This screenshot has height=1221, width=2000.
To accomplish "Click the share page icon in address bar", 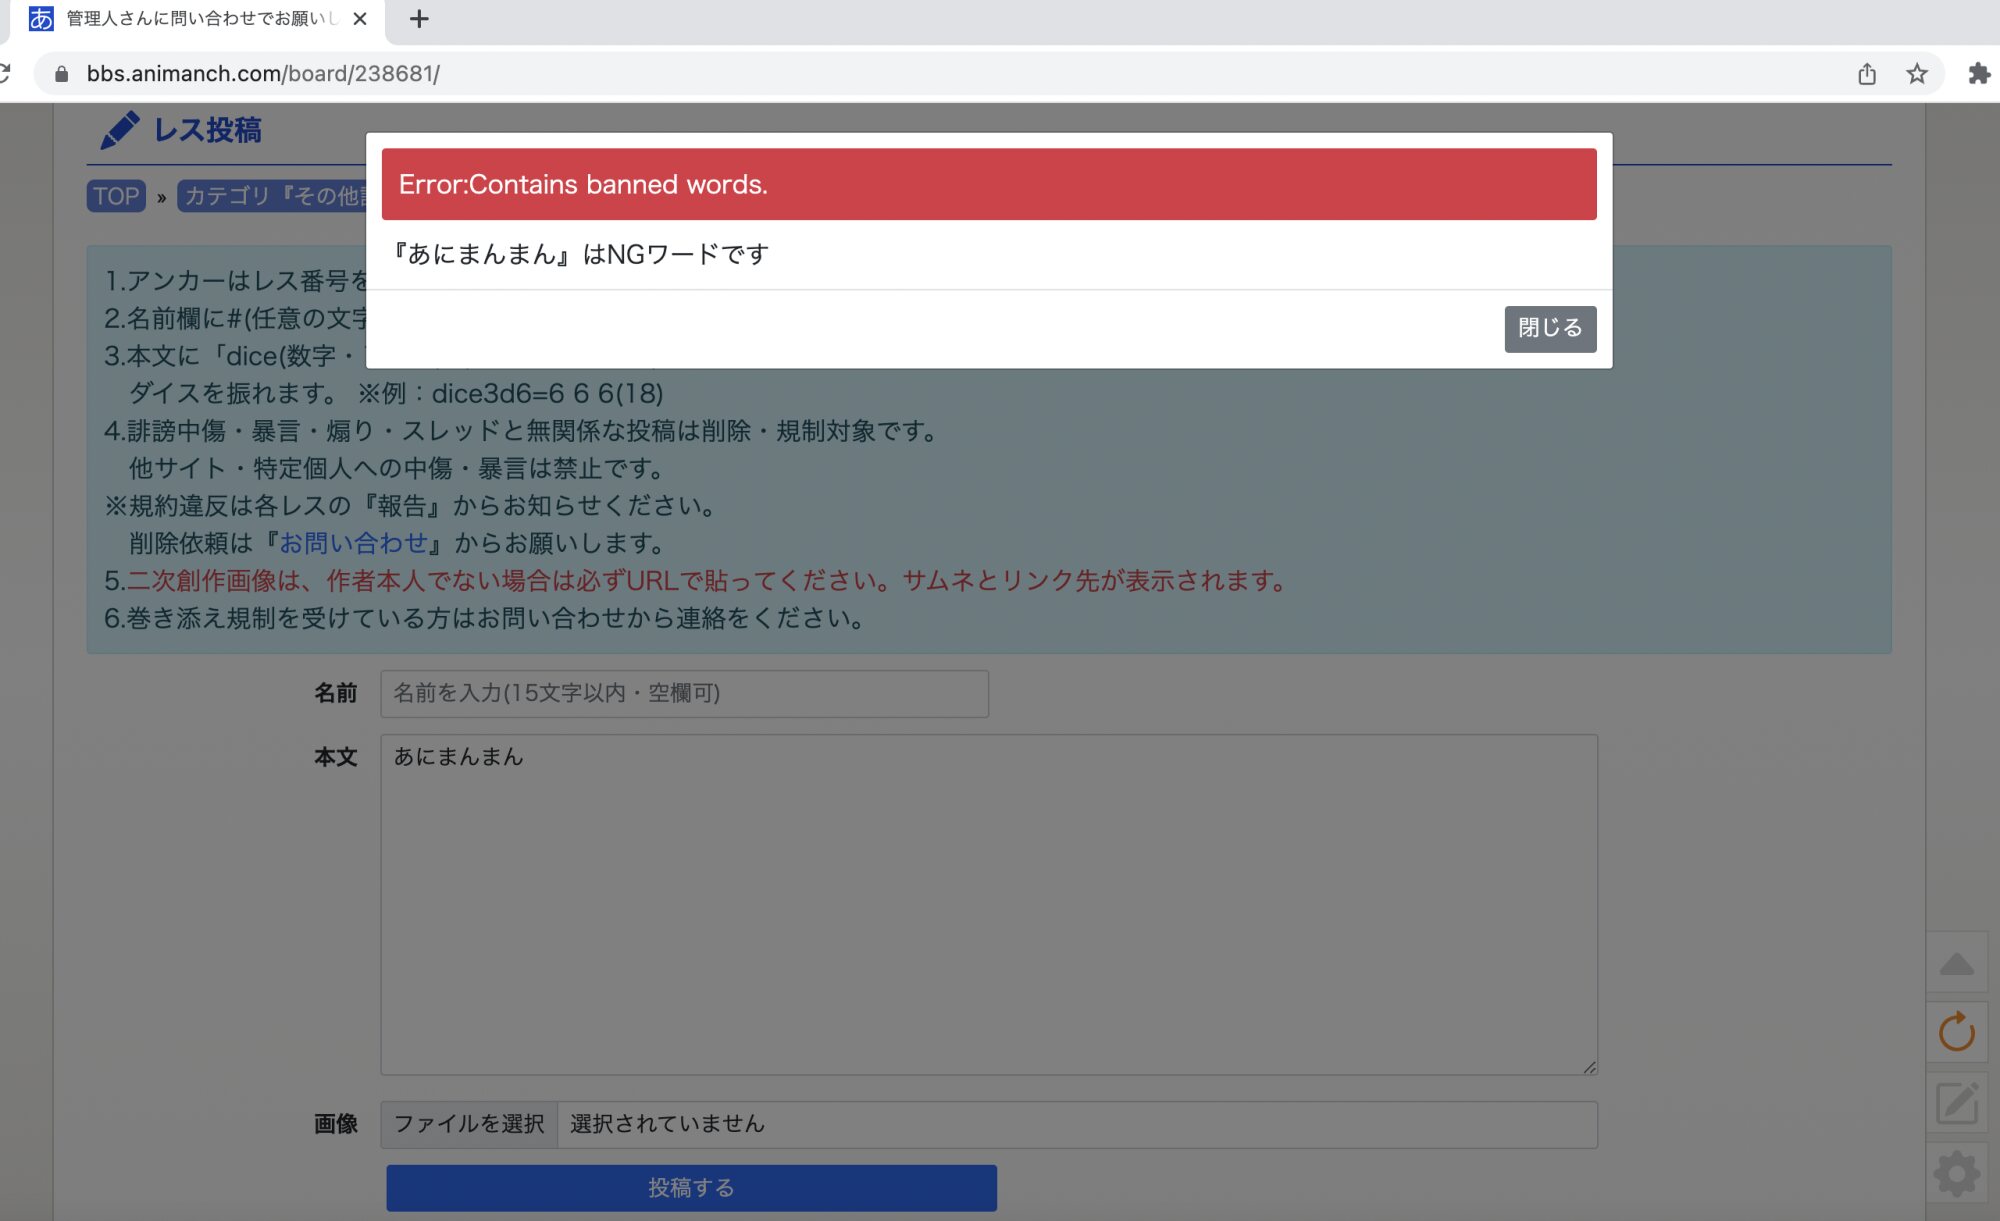I will coord(1866,74).
